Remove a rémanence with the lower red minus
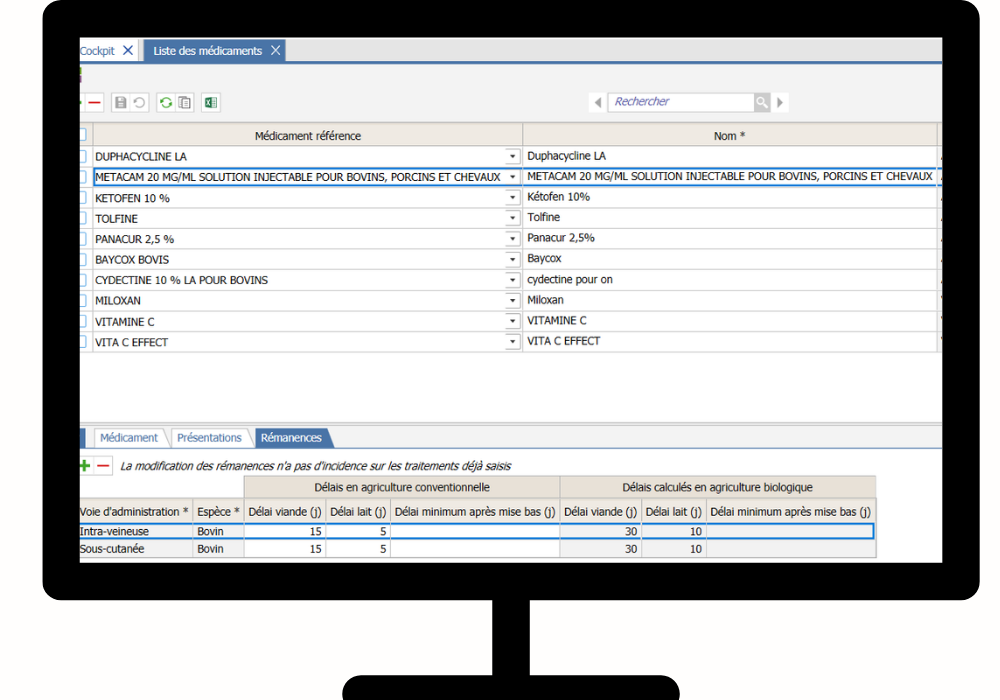 [103, 466]
